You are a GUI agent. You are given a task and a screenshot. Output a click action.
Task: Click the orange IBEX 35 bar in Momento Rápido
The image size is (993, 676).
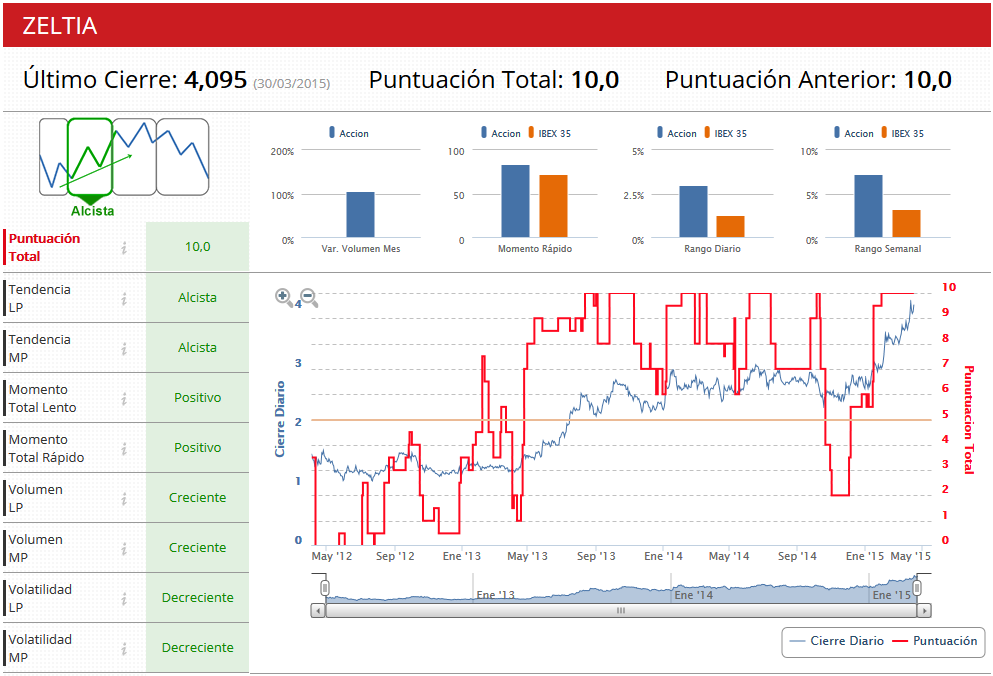click(x=553, y=207)
